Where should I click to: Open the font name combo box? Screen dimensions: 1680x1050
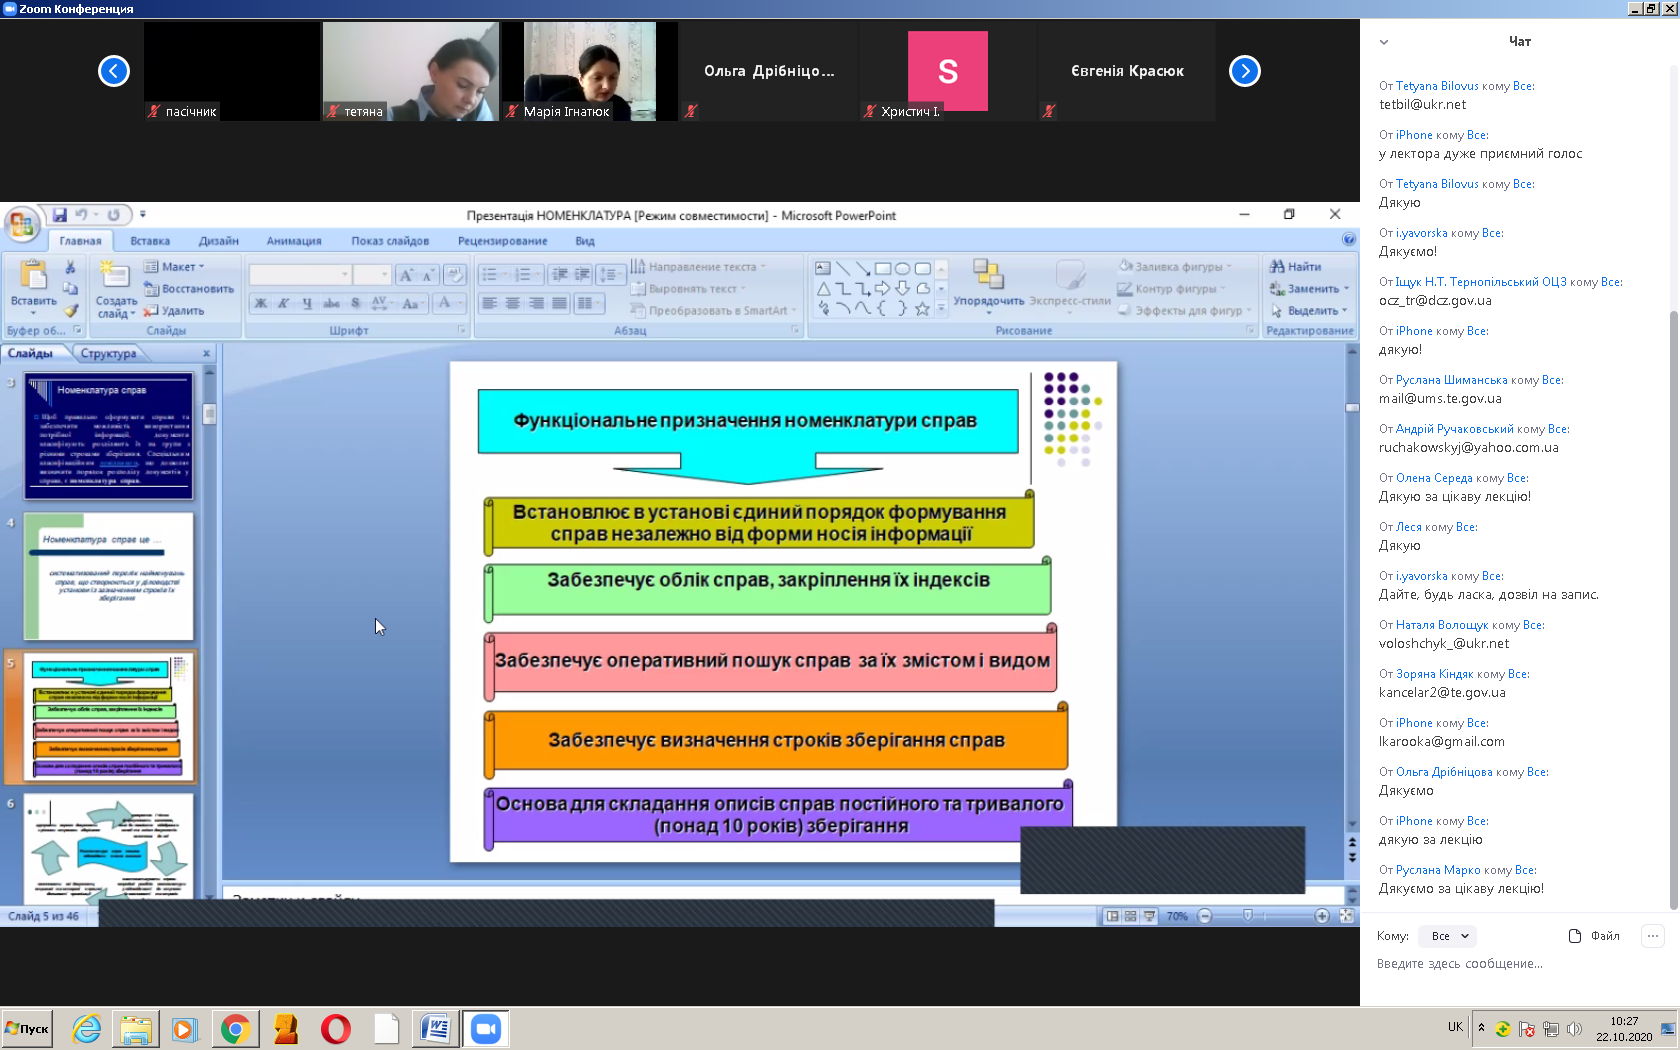tap(300, 275)
